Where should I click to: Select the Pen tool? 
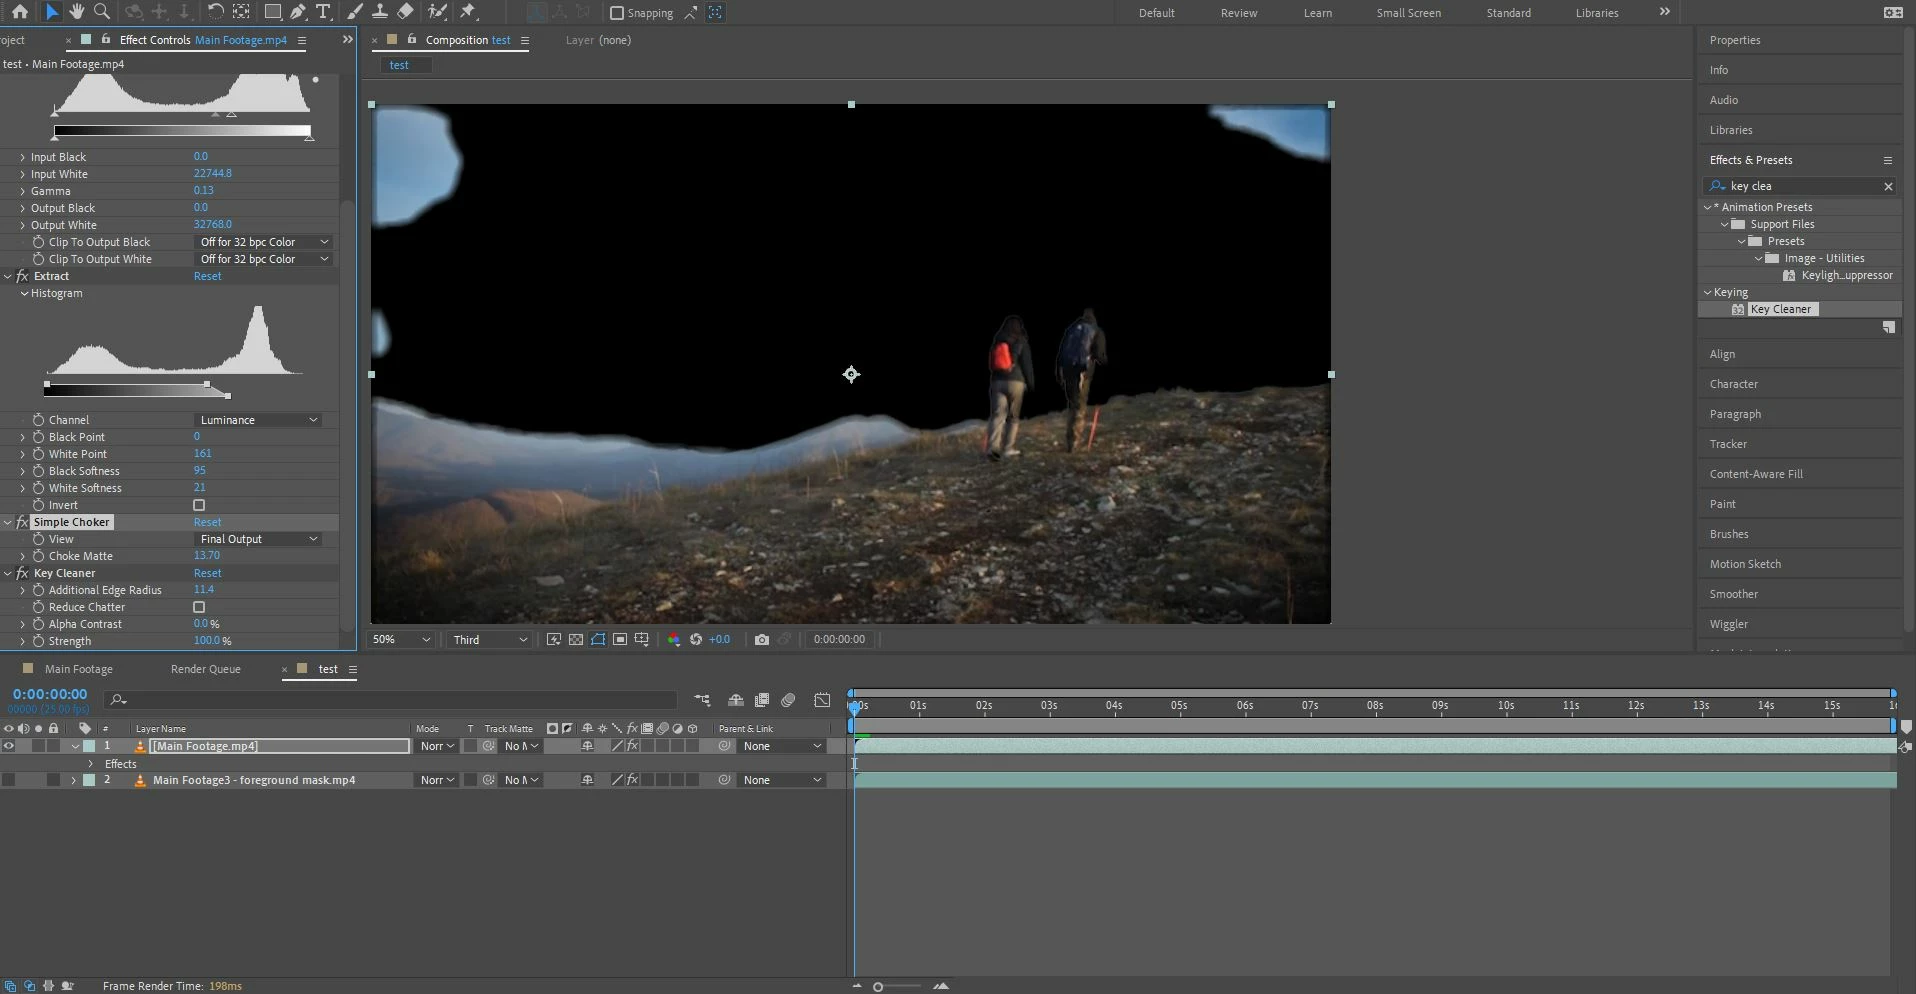[298, 12]
